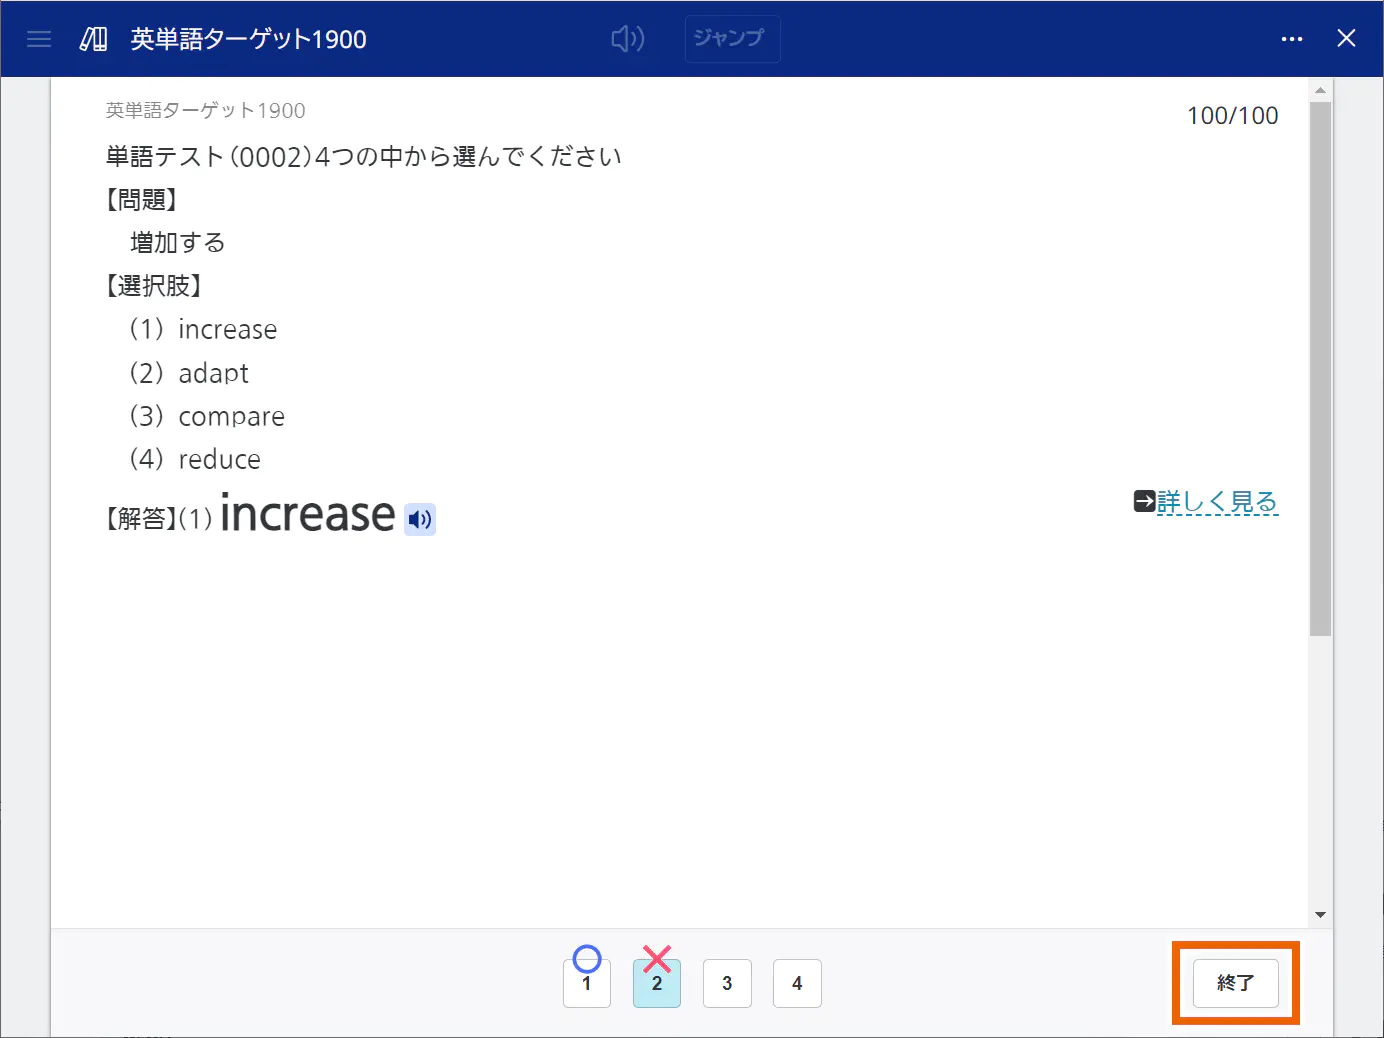Play pronunciation of increase
The width and height of the screenshot is (1384, 1038).
coord(420,519)
